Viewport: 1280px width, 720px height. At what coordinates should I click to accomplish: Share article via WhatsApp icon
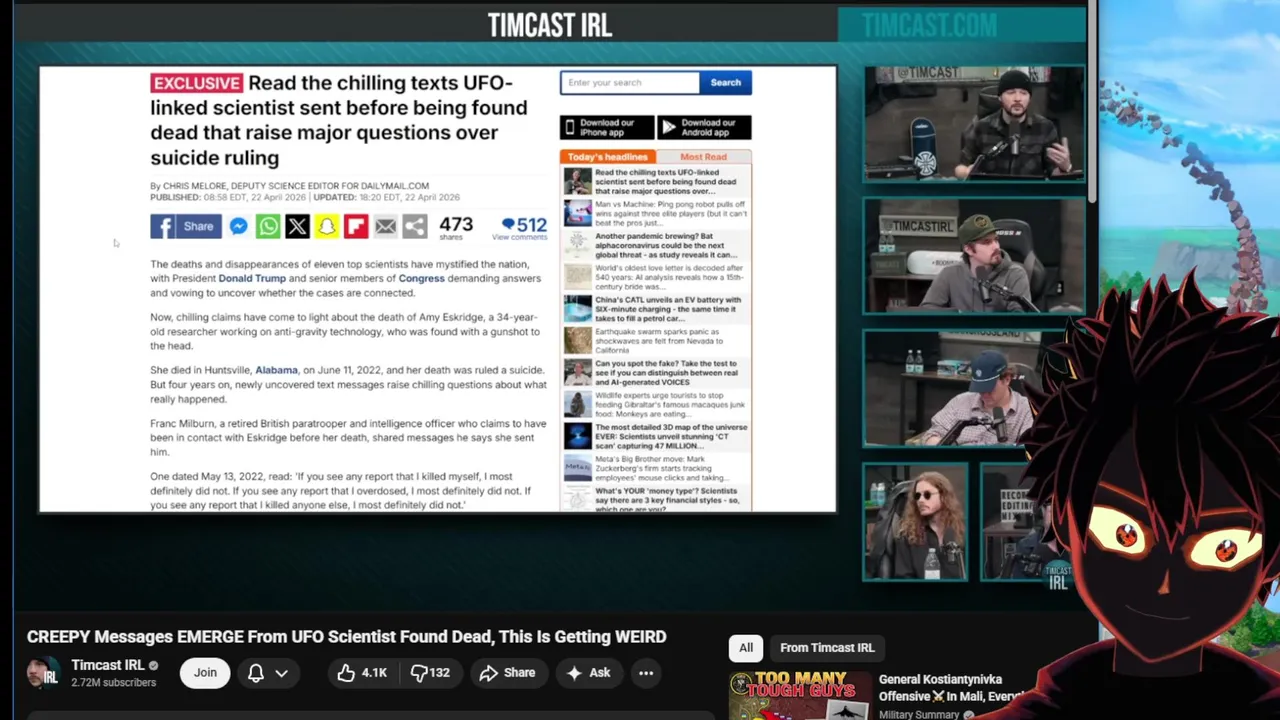click(268, 226)
